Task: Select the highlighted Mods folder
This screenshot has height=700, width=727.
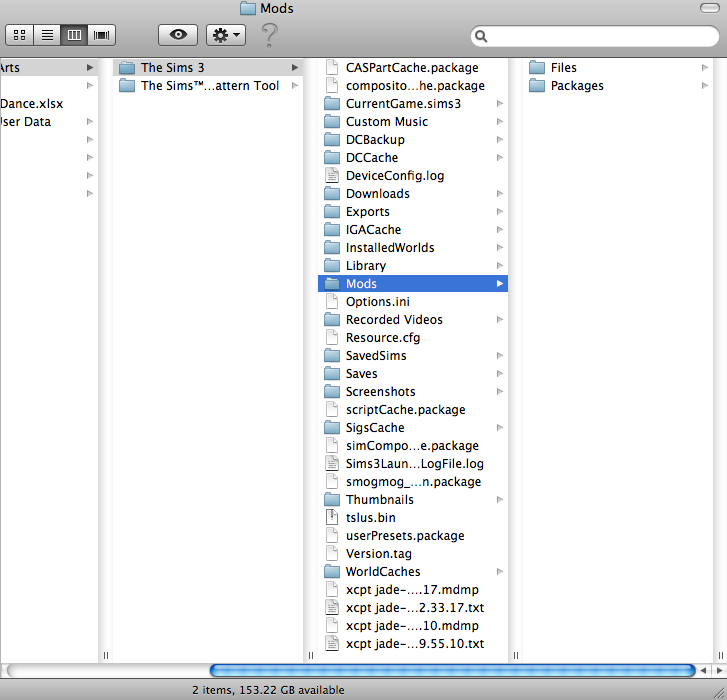Action: click(x=413, y=284)
